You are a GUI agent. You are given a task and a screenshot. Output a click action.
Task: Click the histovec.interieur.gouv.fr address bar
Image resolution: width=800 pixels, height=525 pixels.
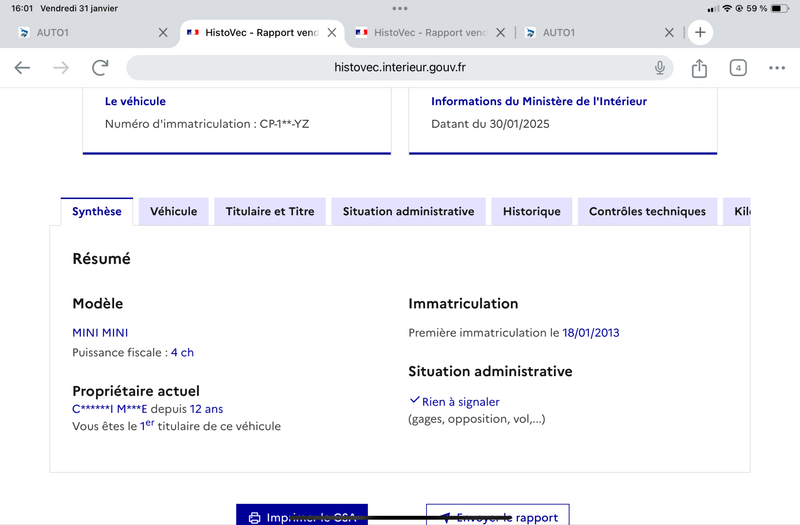click(399, 67)
